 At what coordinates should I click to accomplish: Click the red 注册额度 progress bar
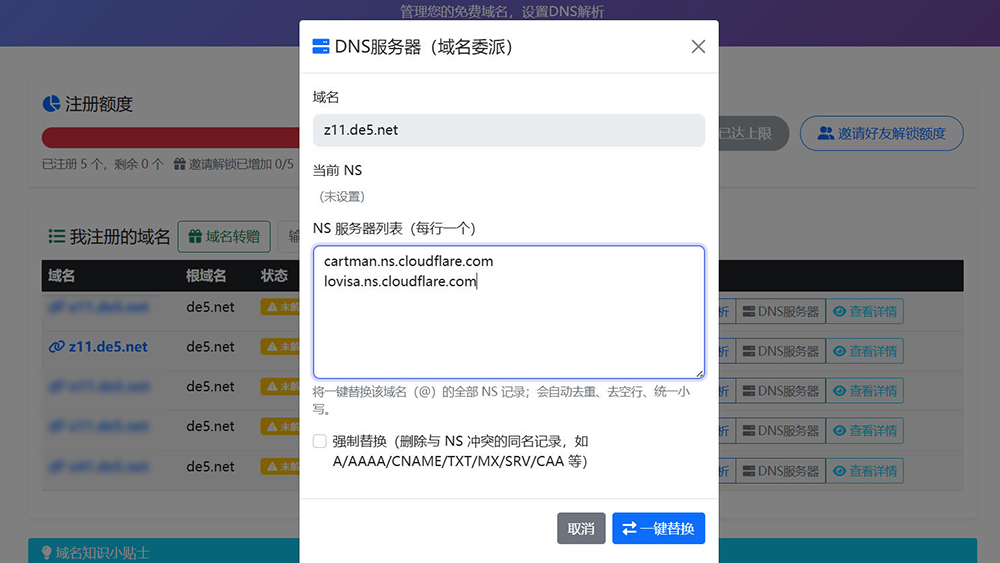point(170,138)
